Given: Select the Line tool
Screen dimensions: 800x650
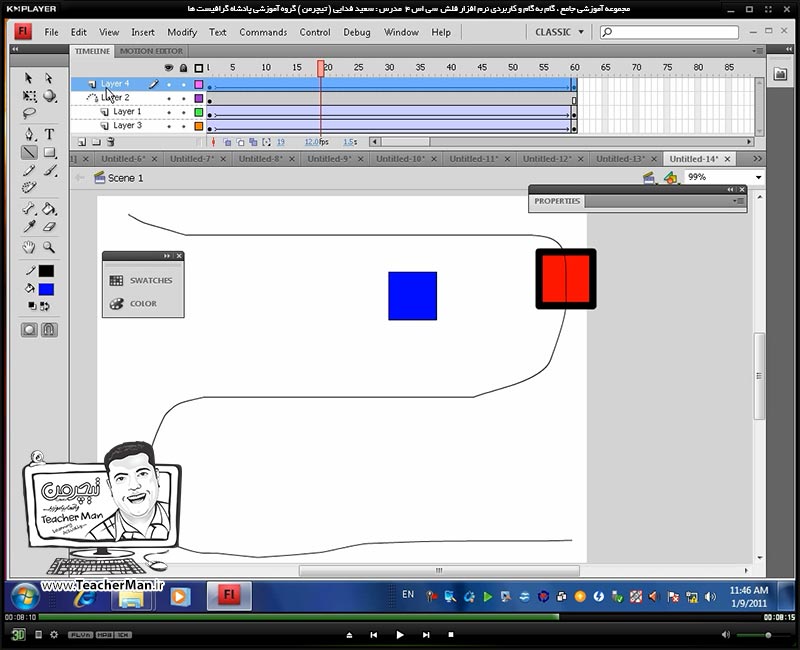Looking at the screenshot, I should pyautogui.click(x=29, y=152).
